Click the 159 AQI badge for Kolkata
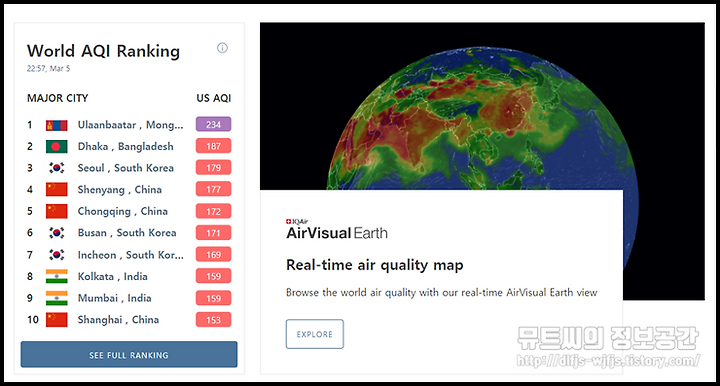Screen dimensions: 720x386 [214, 276]
